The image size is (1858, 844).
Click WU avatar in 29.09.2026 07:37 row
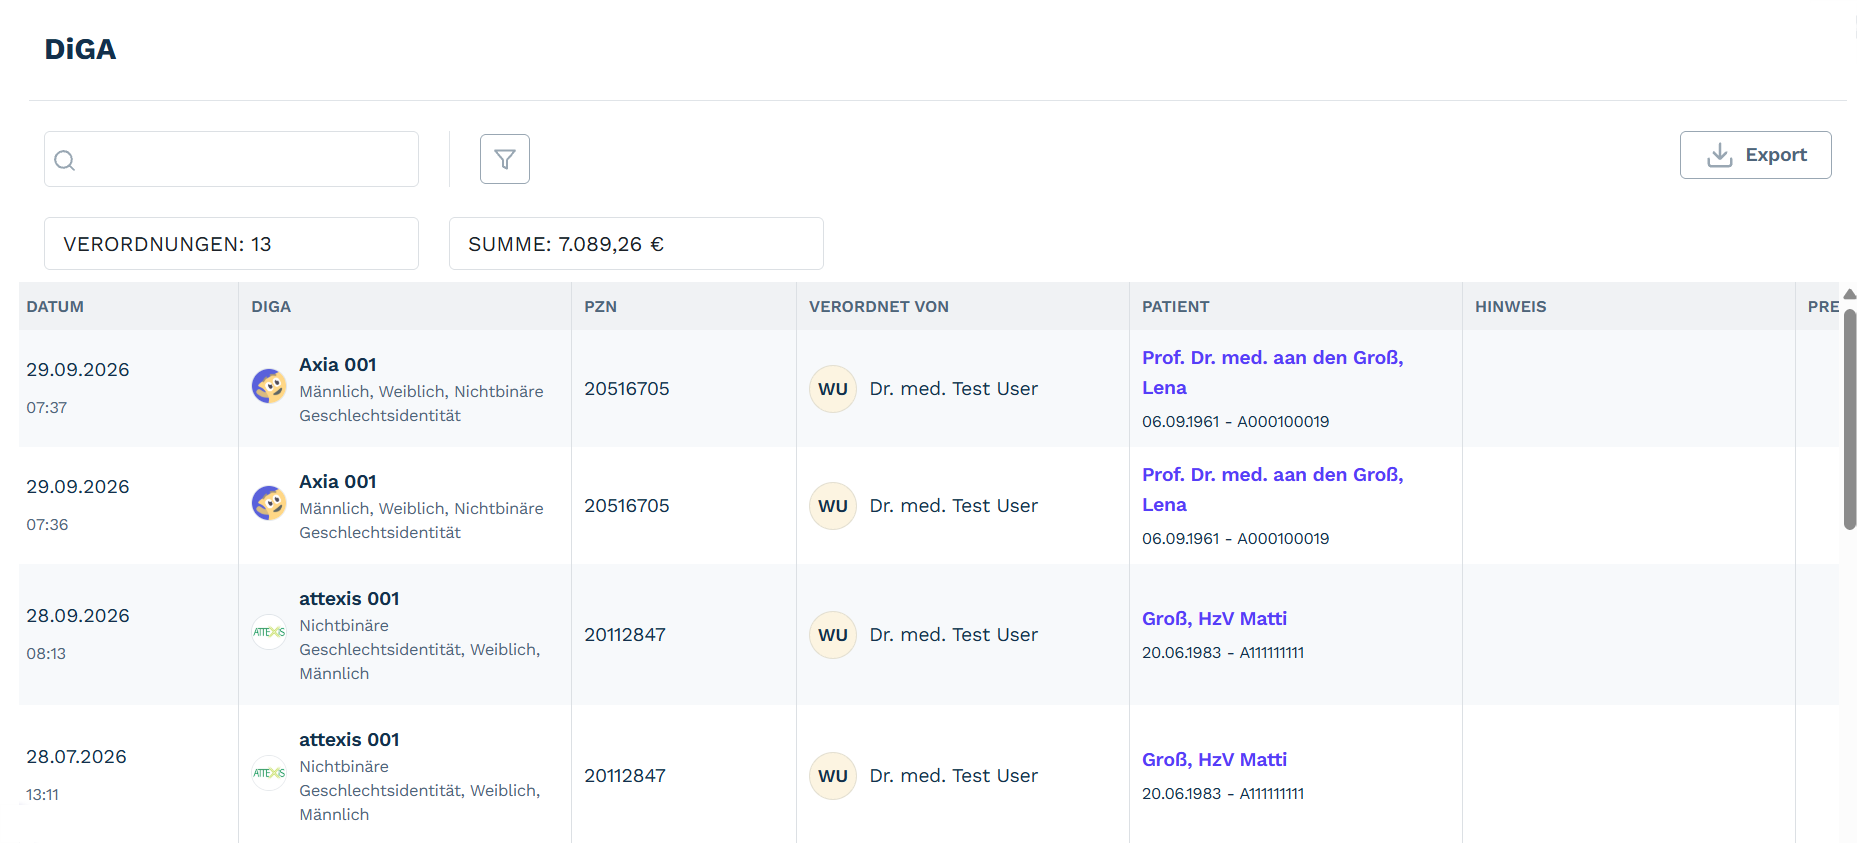pyautogui.click(x=833, y=389)
